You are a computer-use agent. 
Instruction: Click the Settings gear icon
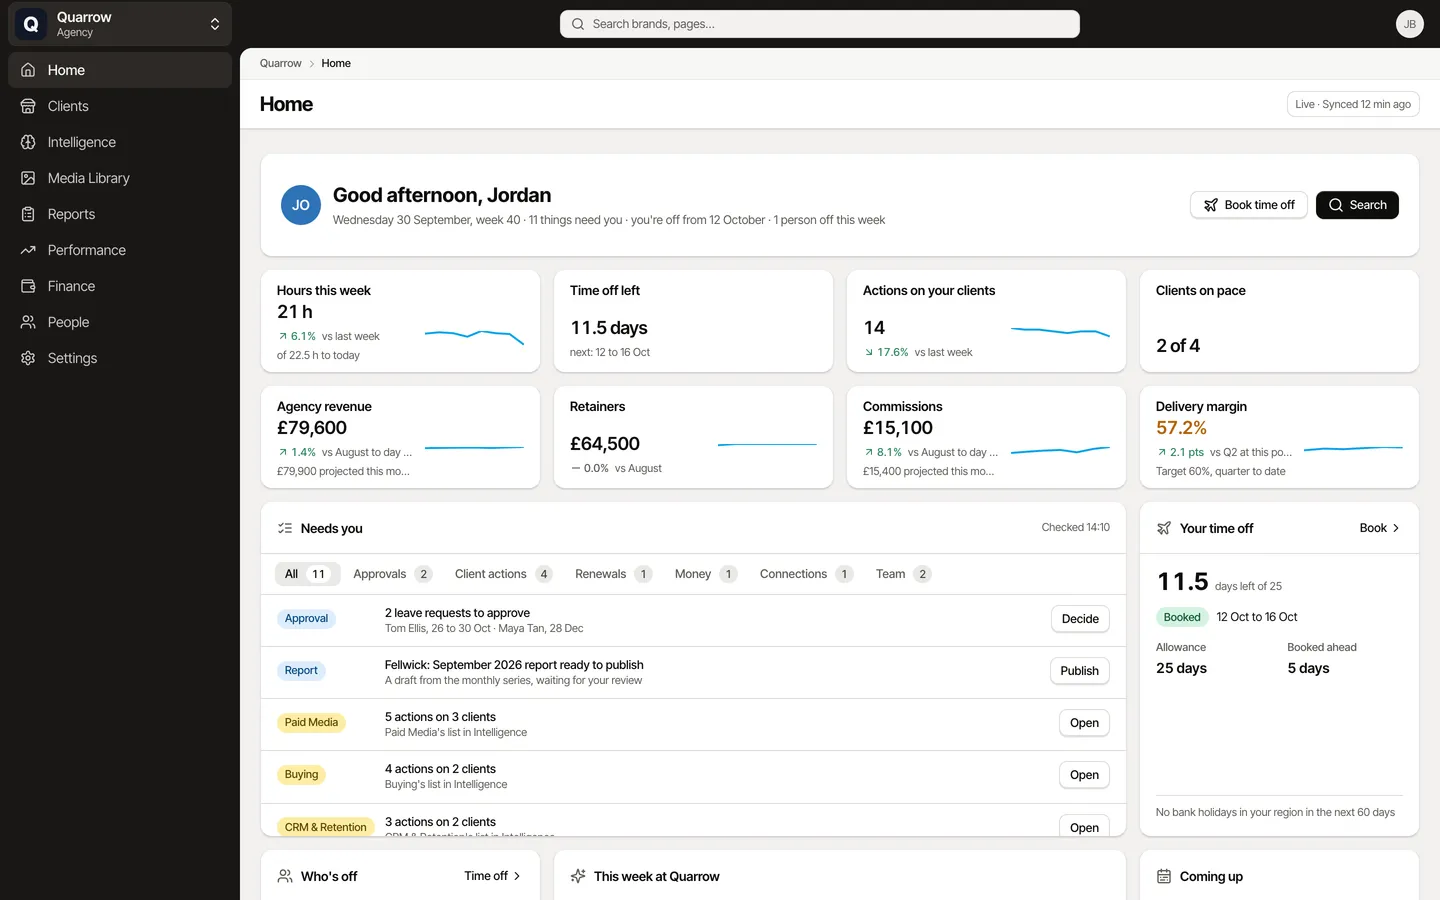pyautogui.click(x=28, y=358)
